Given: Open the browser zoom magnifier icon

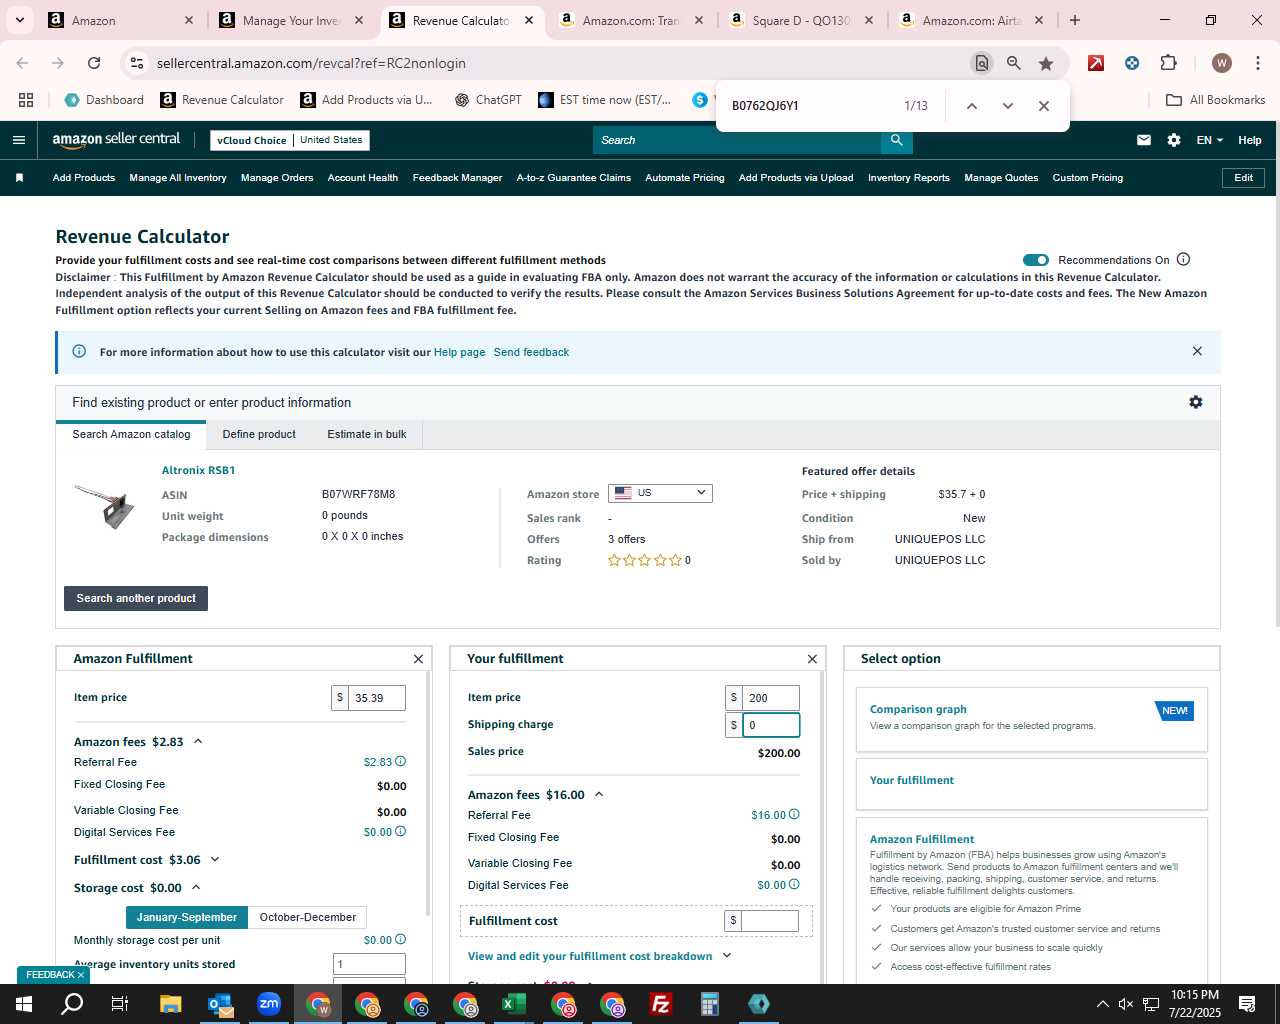Looking at the screenshot, I should 1014,63.
